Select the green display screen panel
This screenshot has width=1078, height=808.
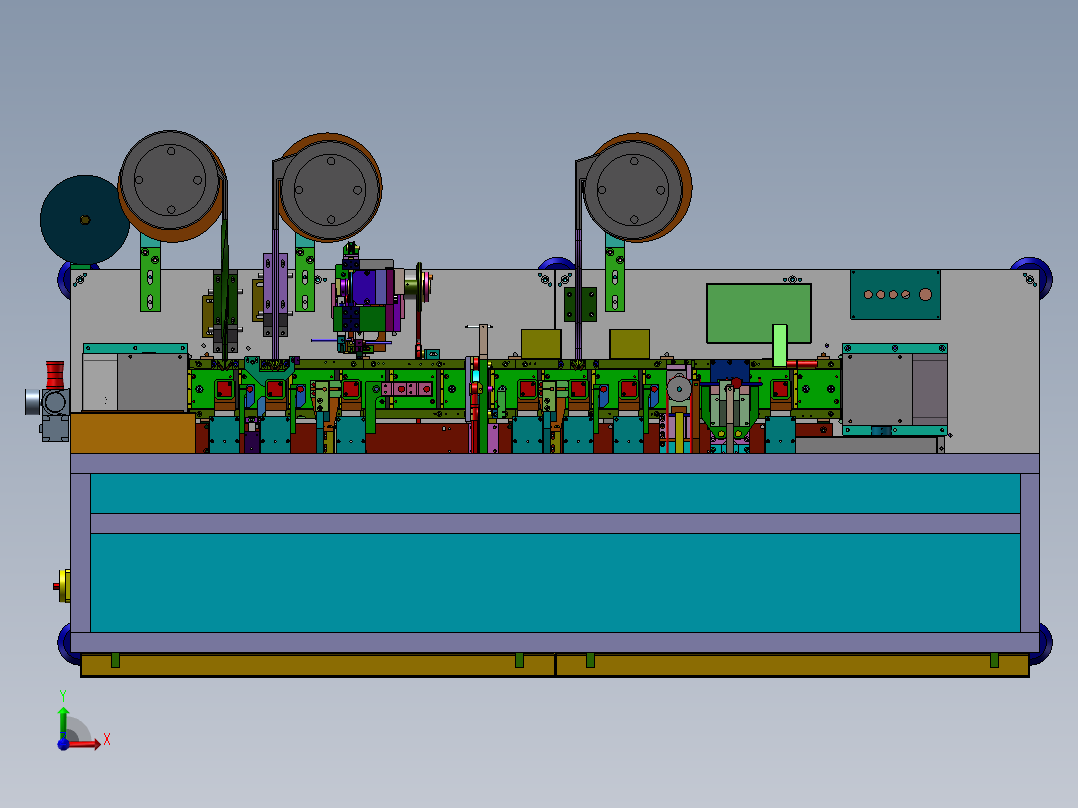point(758,313)
